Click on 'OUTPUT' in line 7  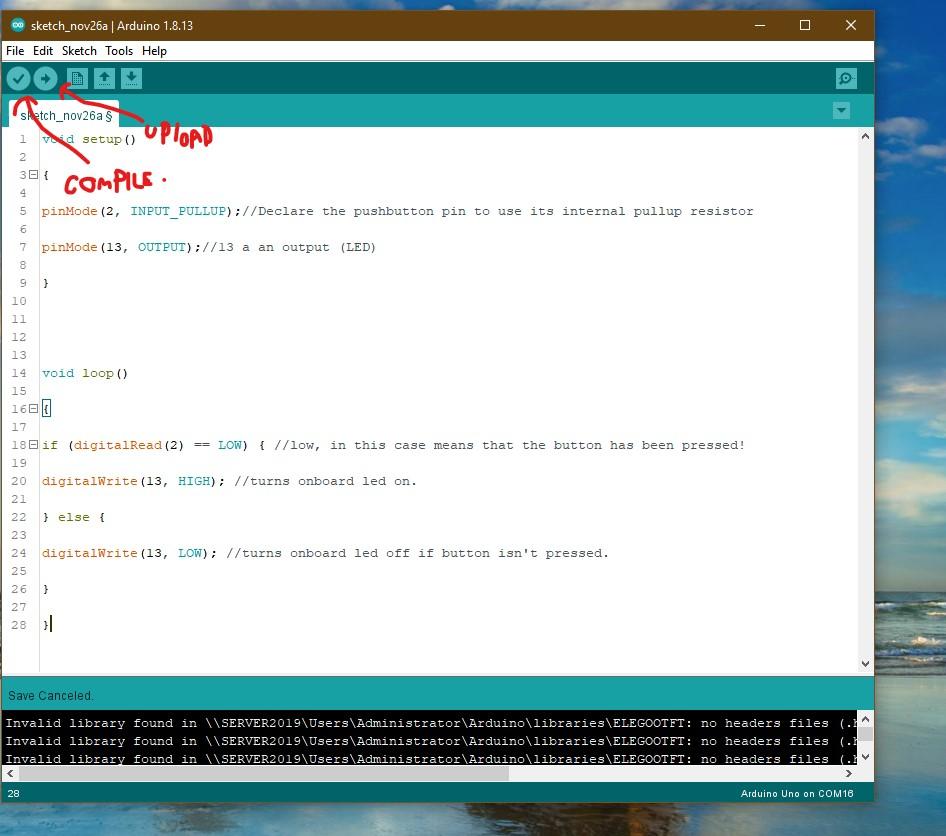(x=162, y=247)
